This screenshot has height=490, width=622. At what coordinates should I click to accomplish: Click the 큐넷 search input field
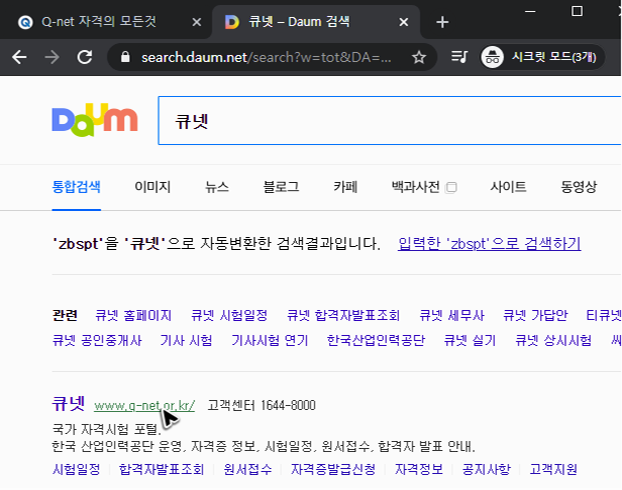click(389, 121)
